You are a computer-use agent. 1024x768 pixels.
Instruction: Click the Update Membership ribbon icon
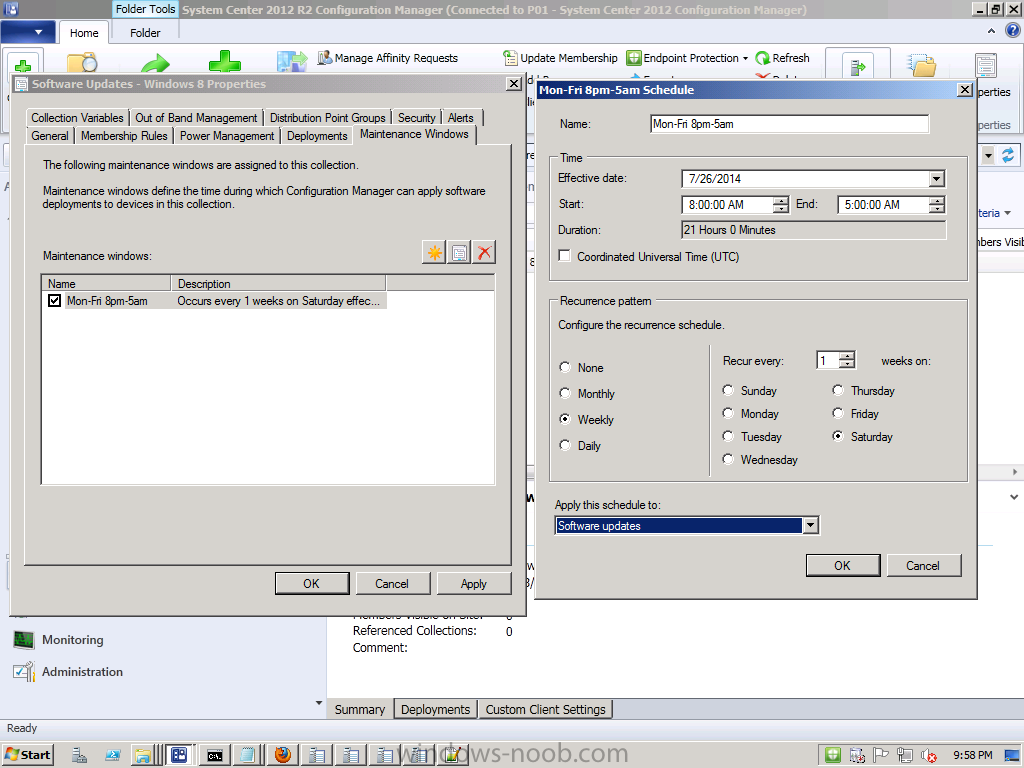point(510,58)
